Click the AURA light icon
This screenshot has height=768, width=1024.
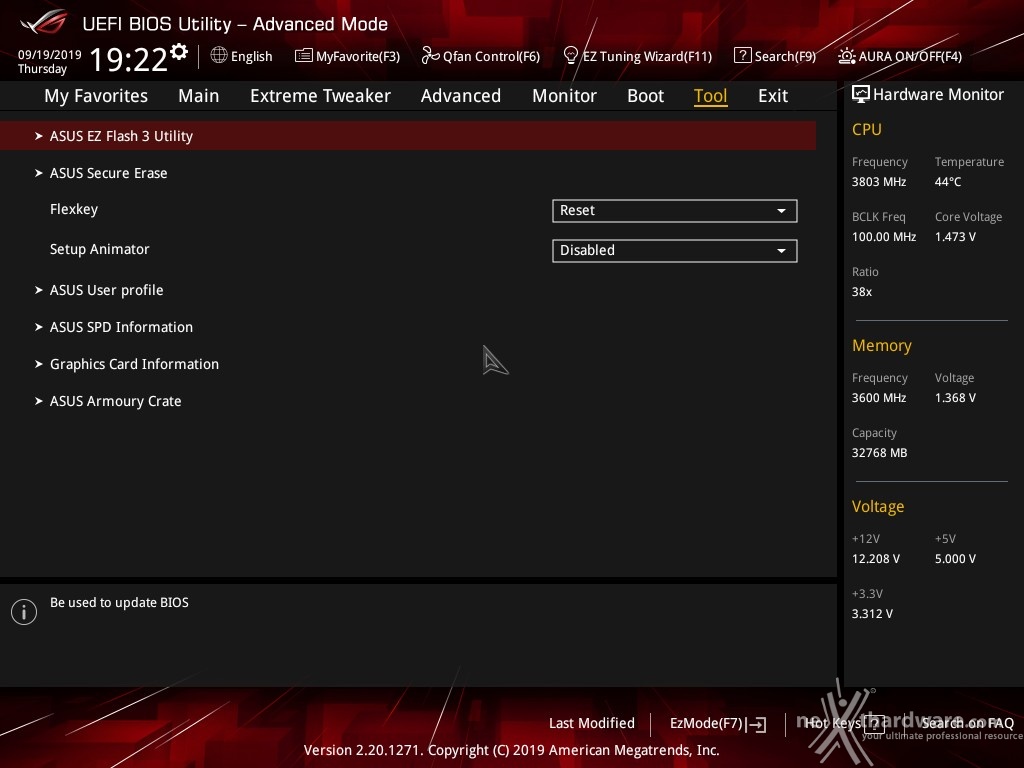tap(846, 56)
